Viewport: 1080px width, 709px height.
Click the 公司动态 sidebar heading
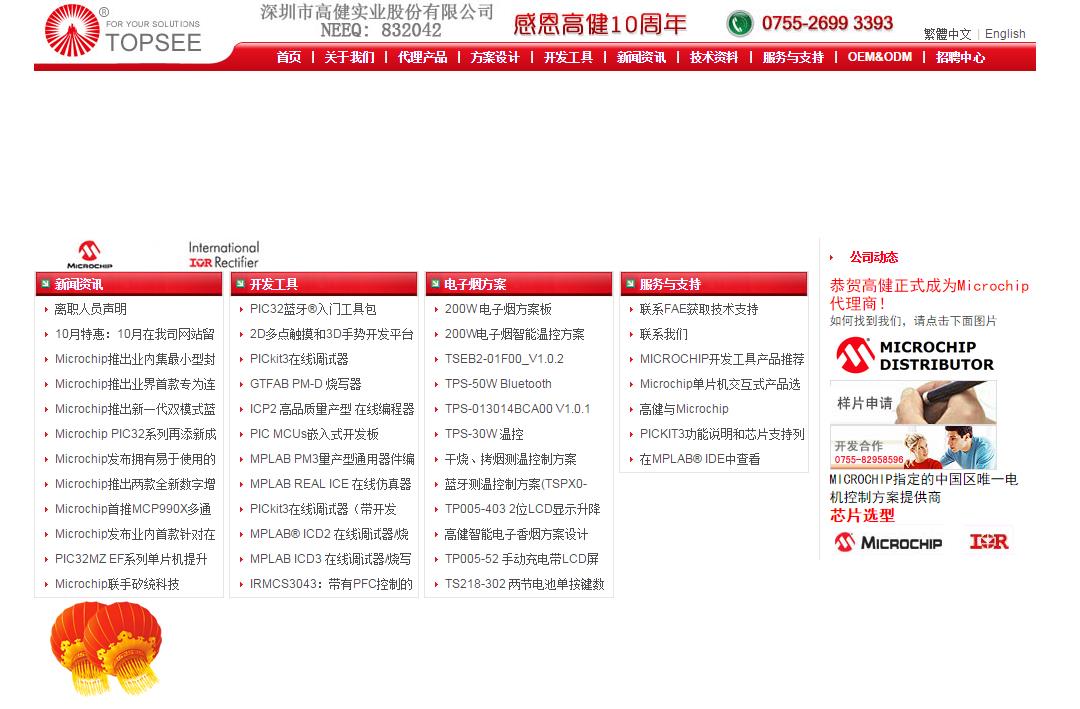point(873,257)
